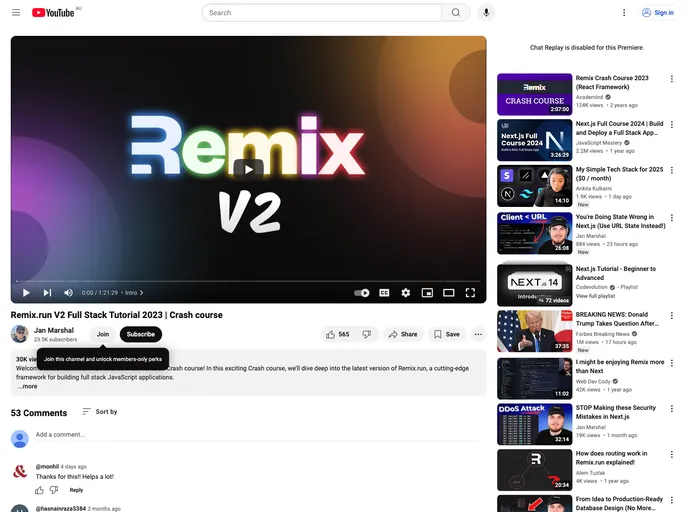Seek on the video progress bar

click(x=249, y=281)
